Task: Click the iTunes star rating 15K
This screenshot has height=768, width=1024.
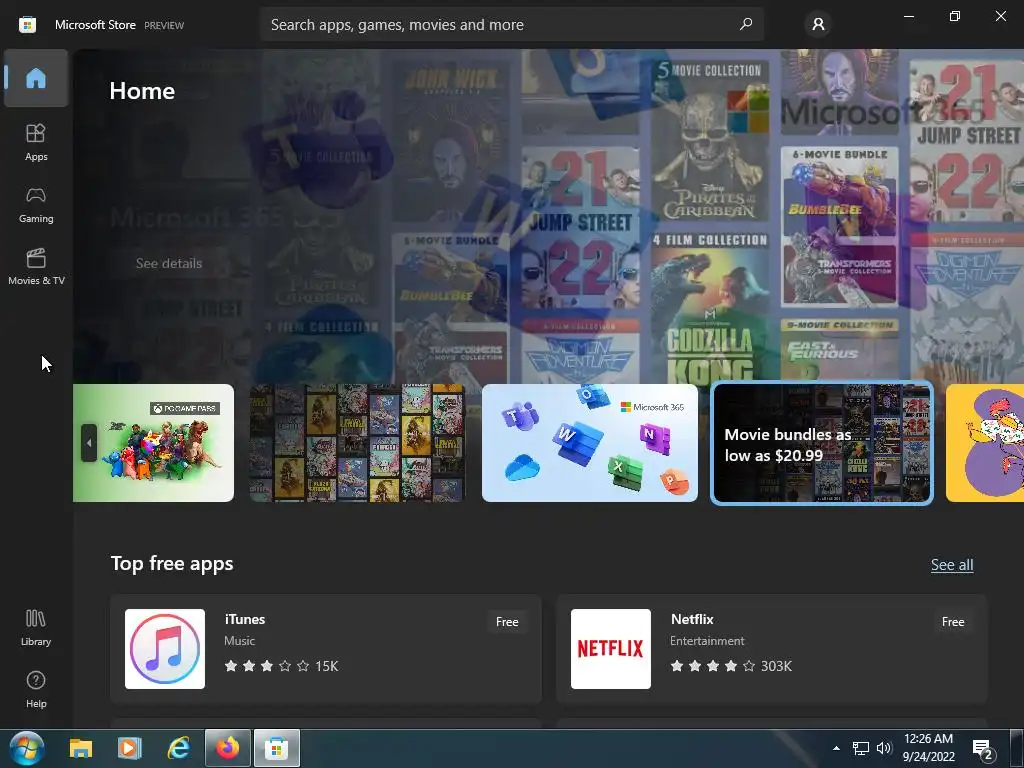Action: [281, 666]
